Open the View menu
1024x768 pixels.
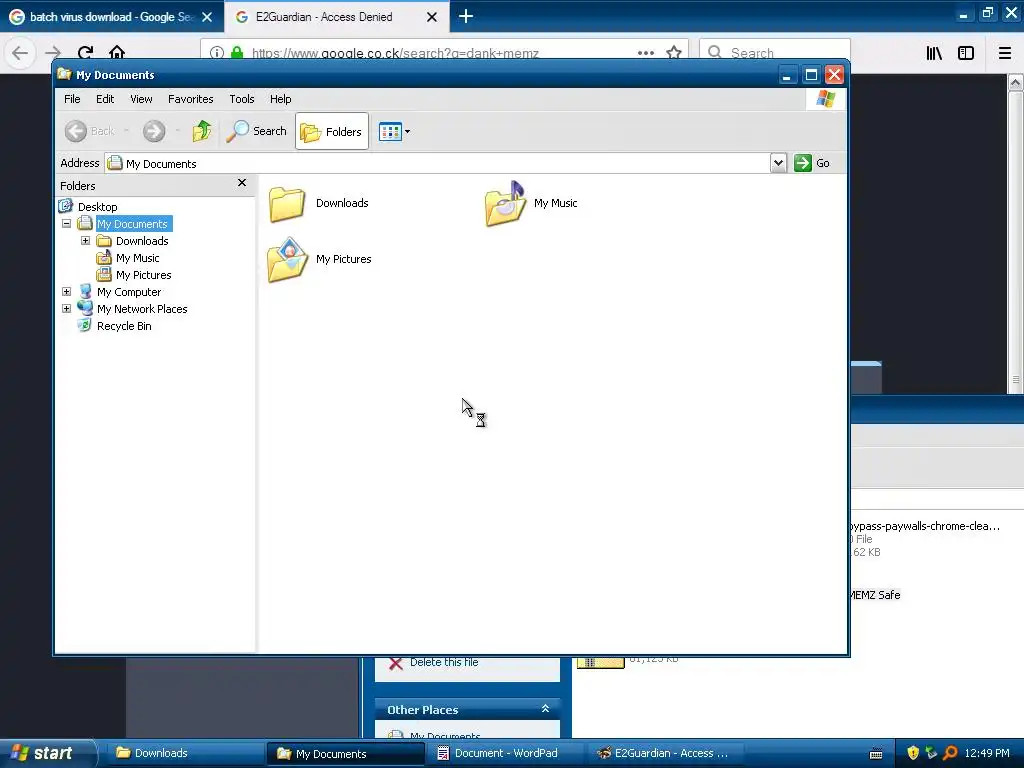(141, 99)
